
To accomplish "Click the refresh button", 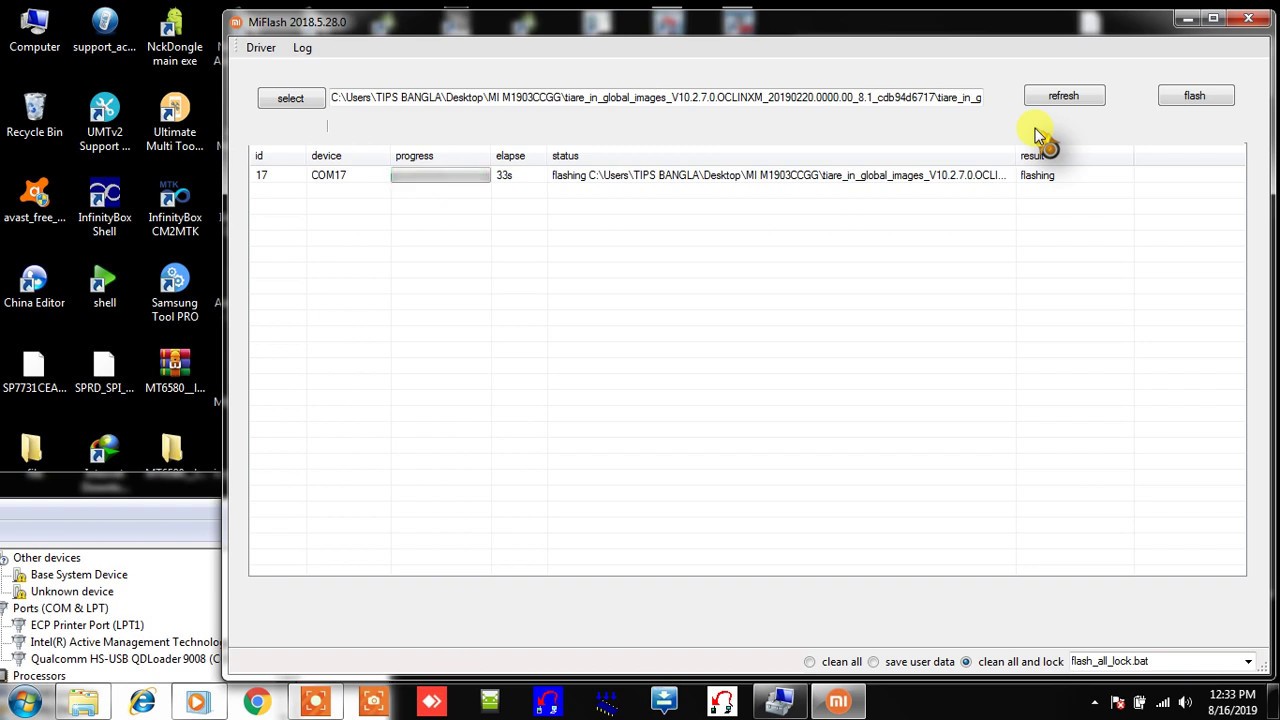I will (1064, 96).
